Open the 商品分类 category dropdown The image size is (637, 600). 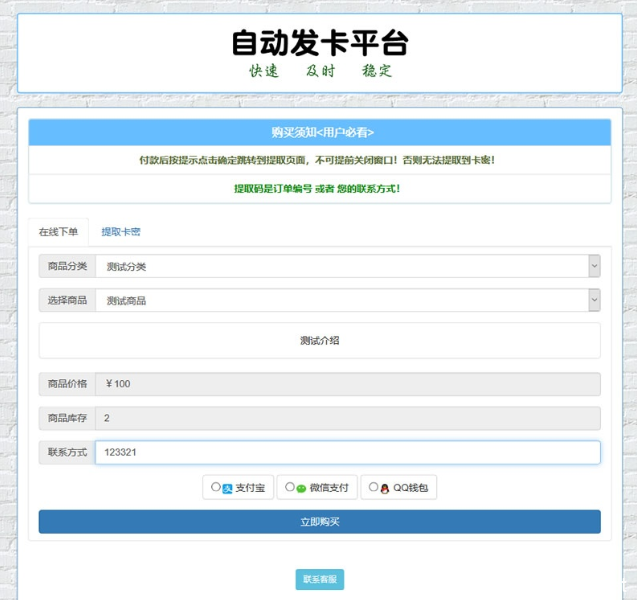[x=346, y=266]
